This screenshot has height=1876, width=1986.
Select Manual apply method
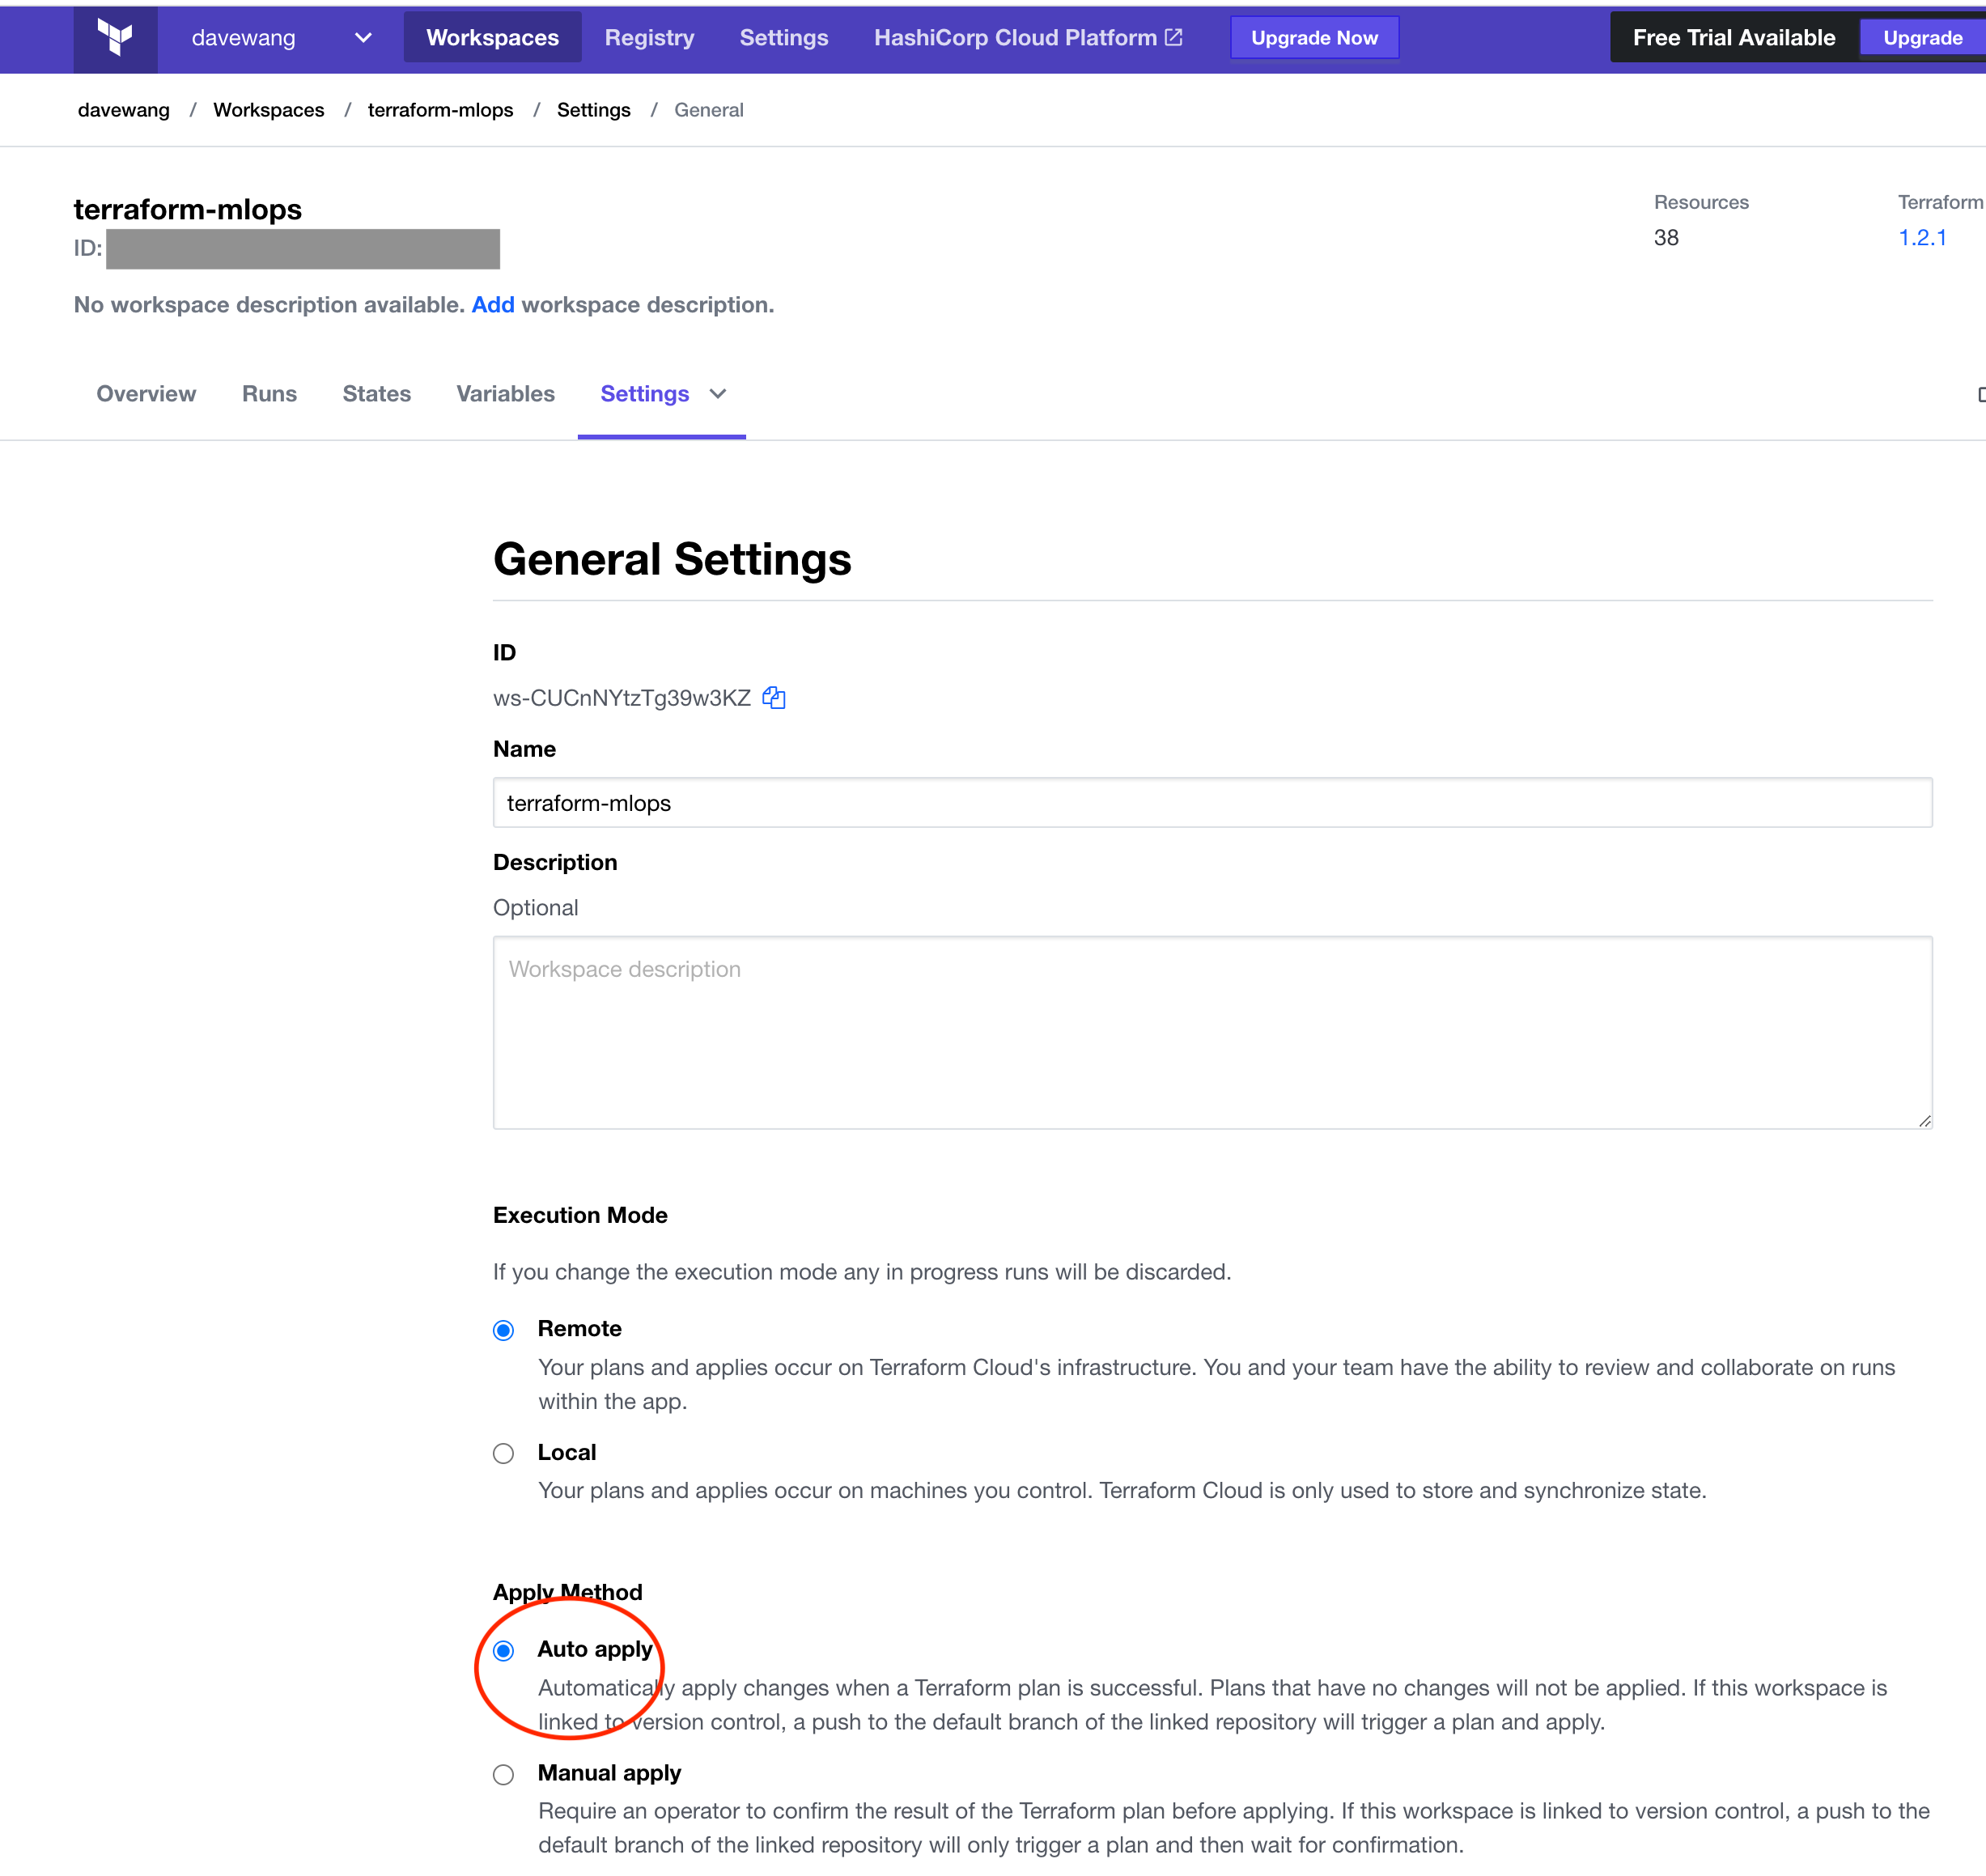(x=504, y=1774)
